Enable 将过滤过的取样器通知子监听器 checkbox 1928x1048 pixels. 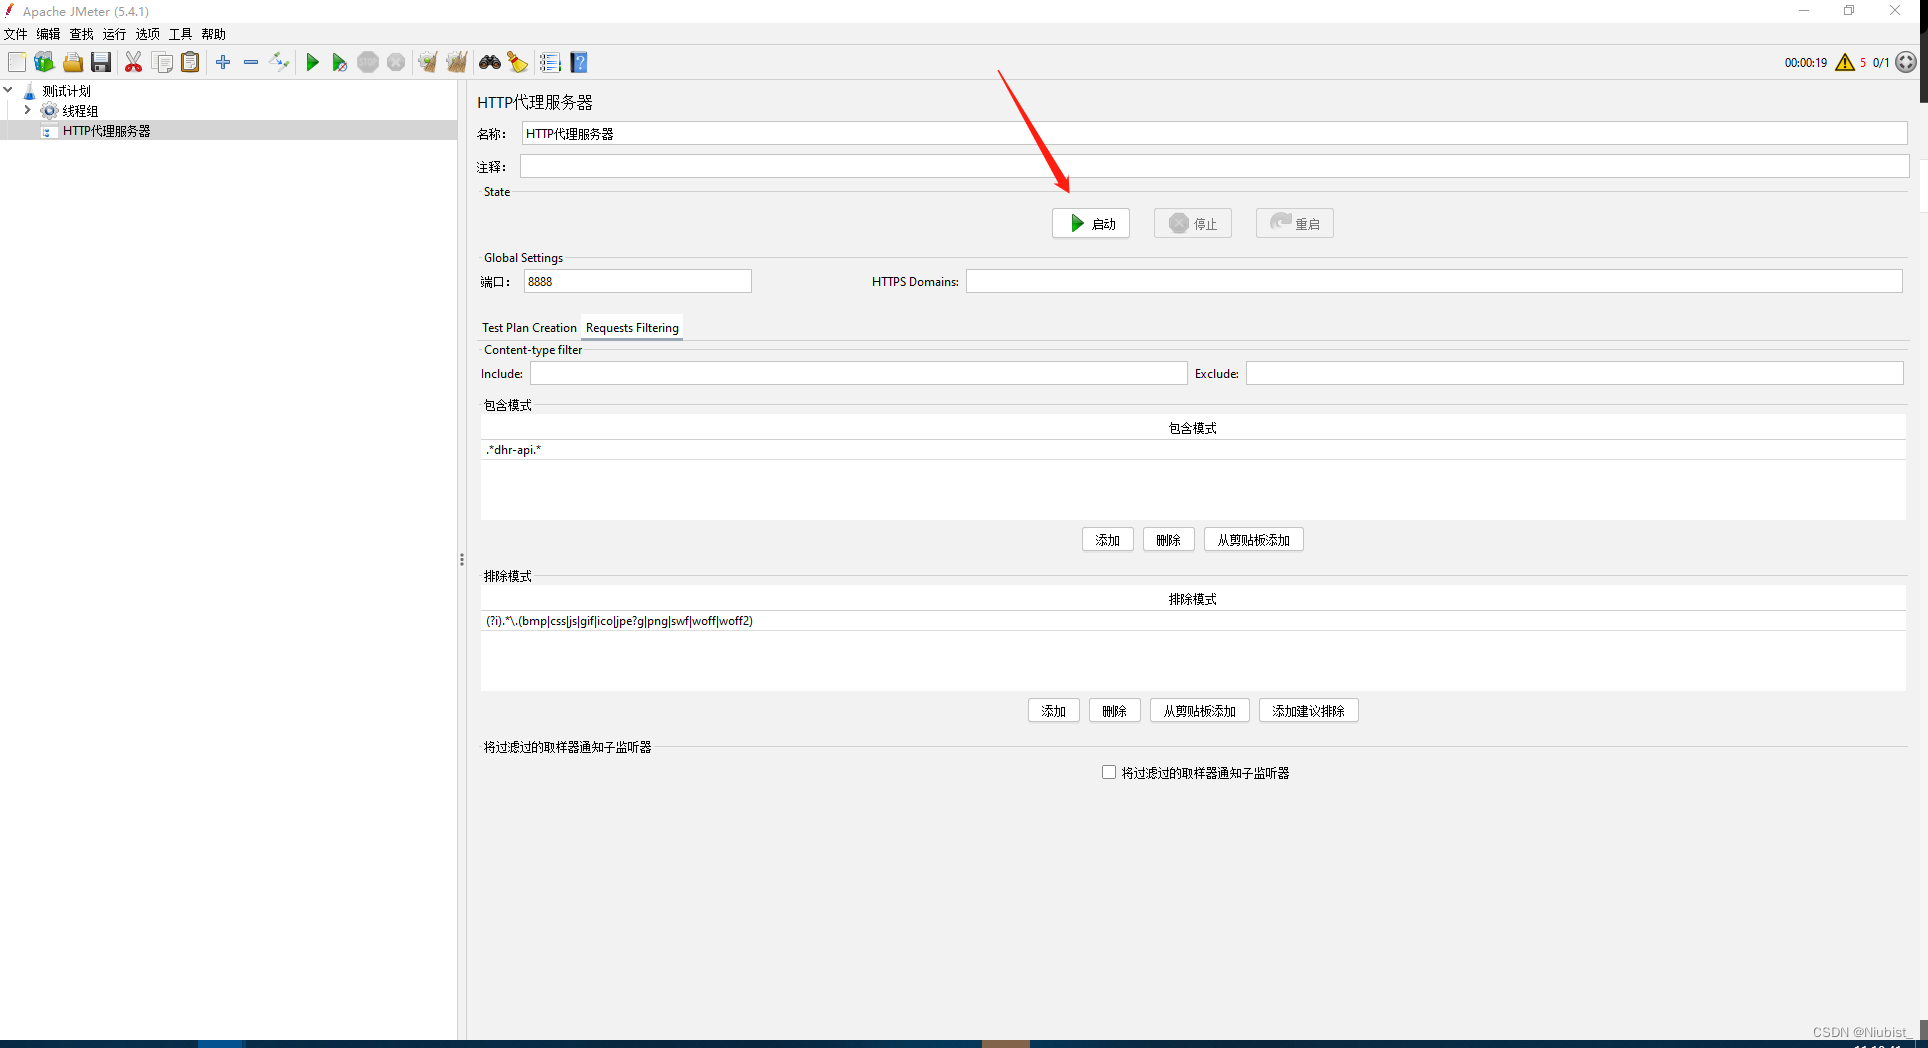click(x=1109, y=772)
